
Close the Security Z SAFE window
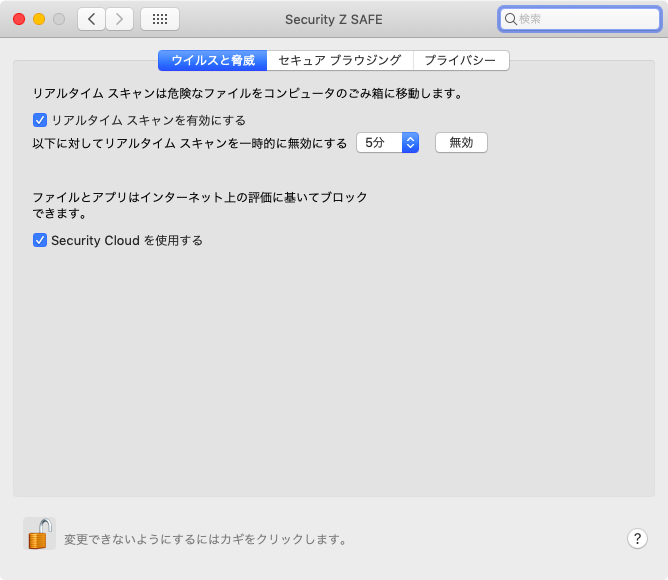click(x=19, y=19)
